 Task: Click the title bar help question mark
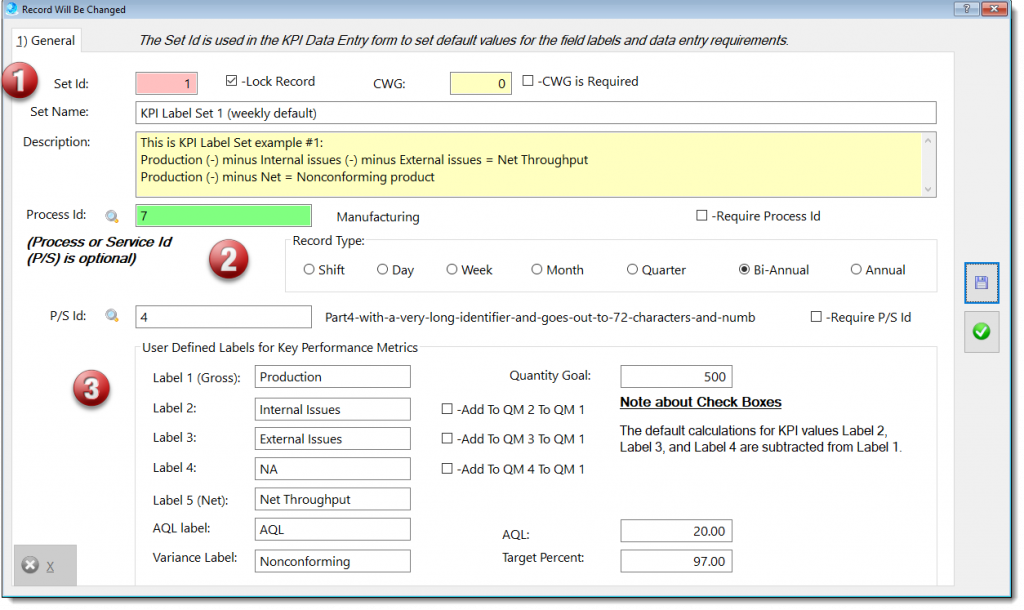tap(966, 8)
